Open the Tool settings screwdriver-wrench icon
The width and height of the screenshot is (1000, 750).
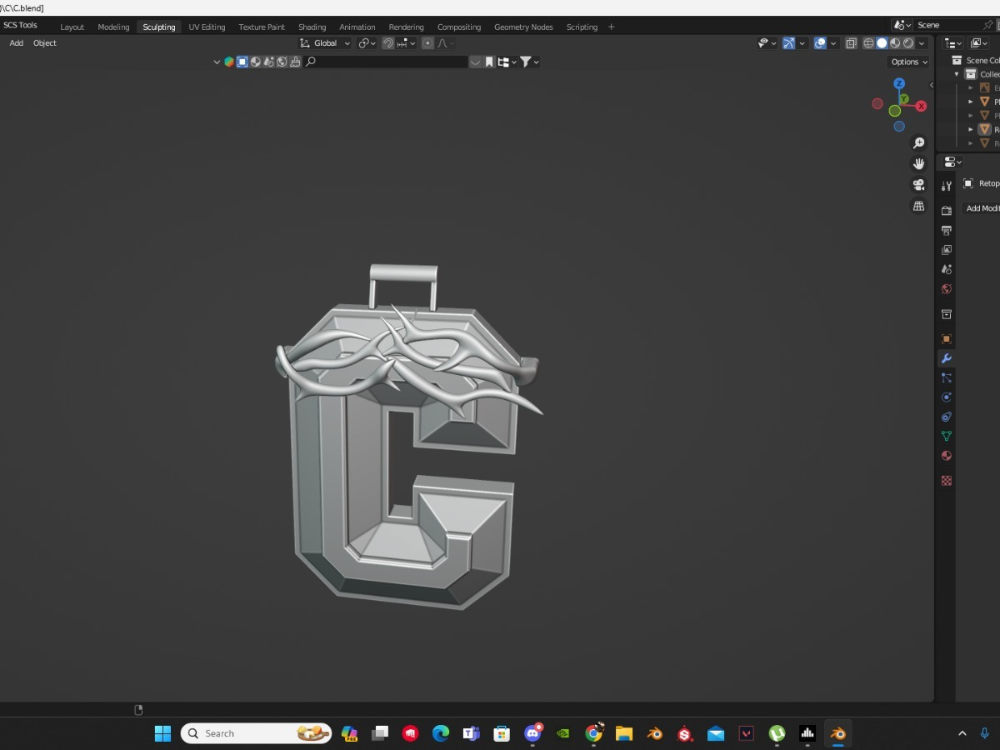click(x=946, y=184)
